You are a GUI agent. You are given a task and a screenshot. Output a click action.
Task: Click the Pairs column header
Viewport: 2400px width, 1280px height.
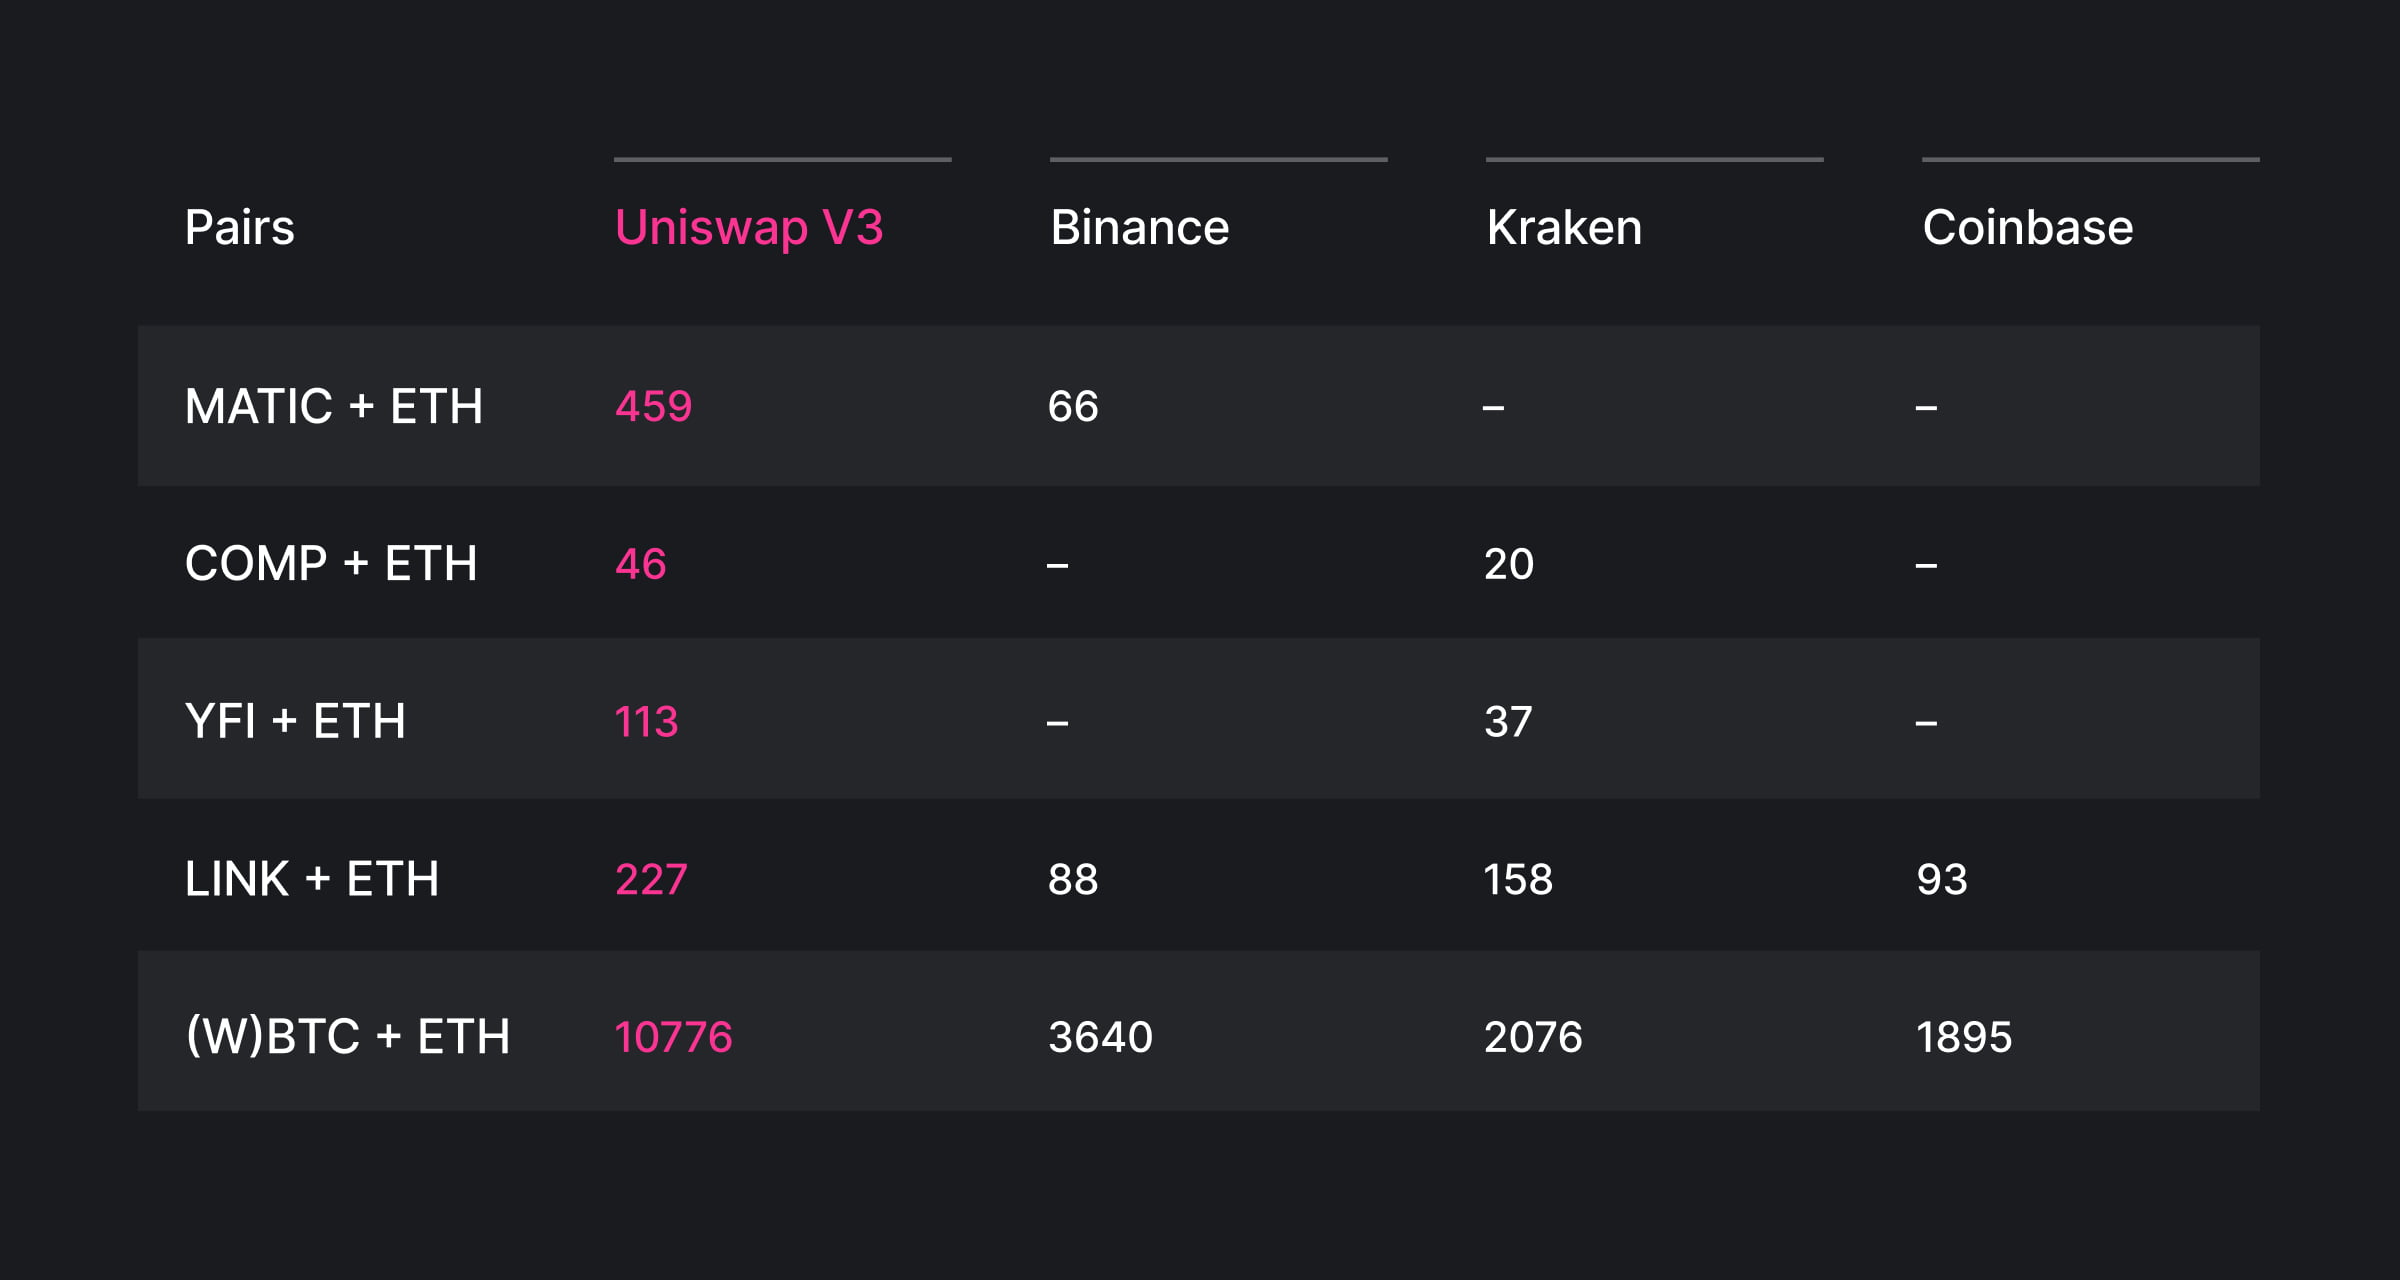(240, 228)
